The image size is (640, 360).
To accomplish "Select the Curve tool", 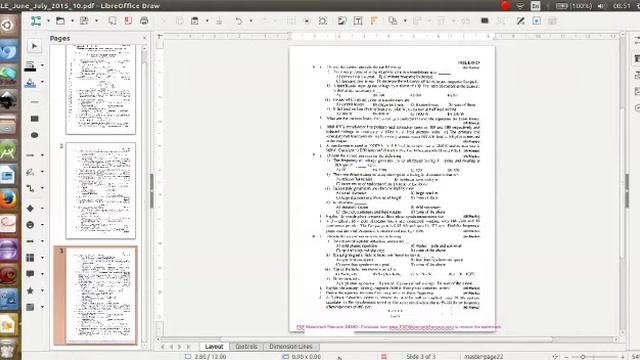I will 30,172.
